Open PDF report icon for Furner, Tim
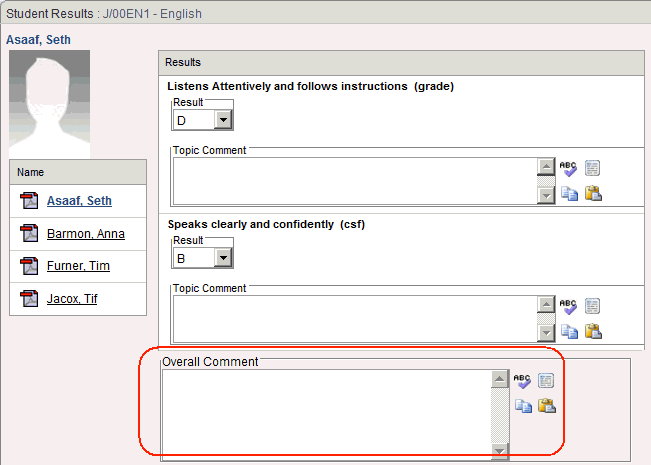Viewport: 651px width, 465px height. click(x=29, y=266)
